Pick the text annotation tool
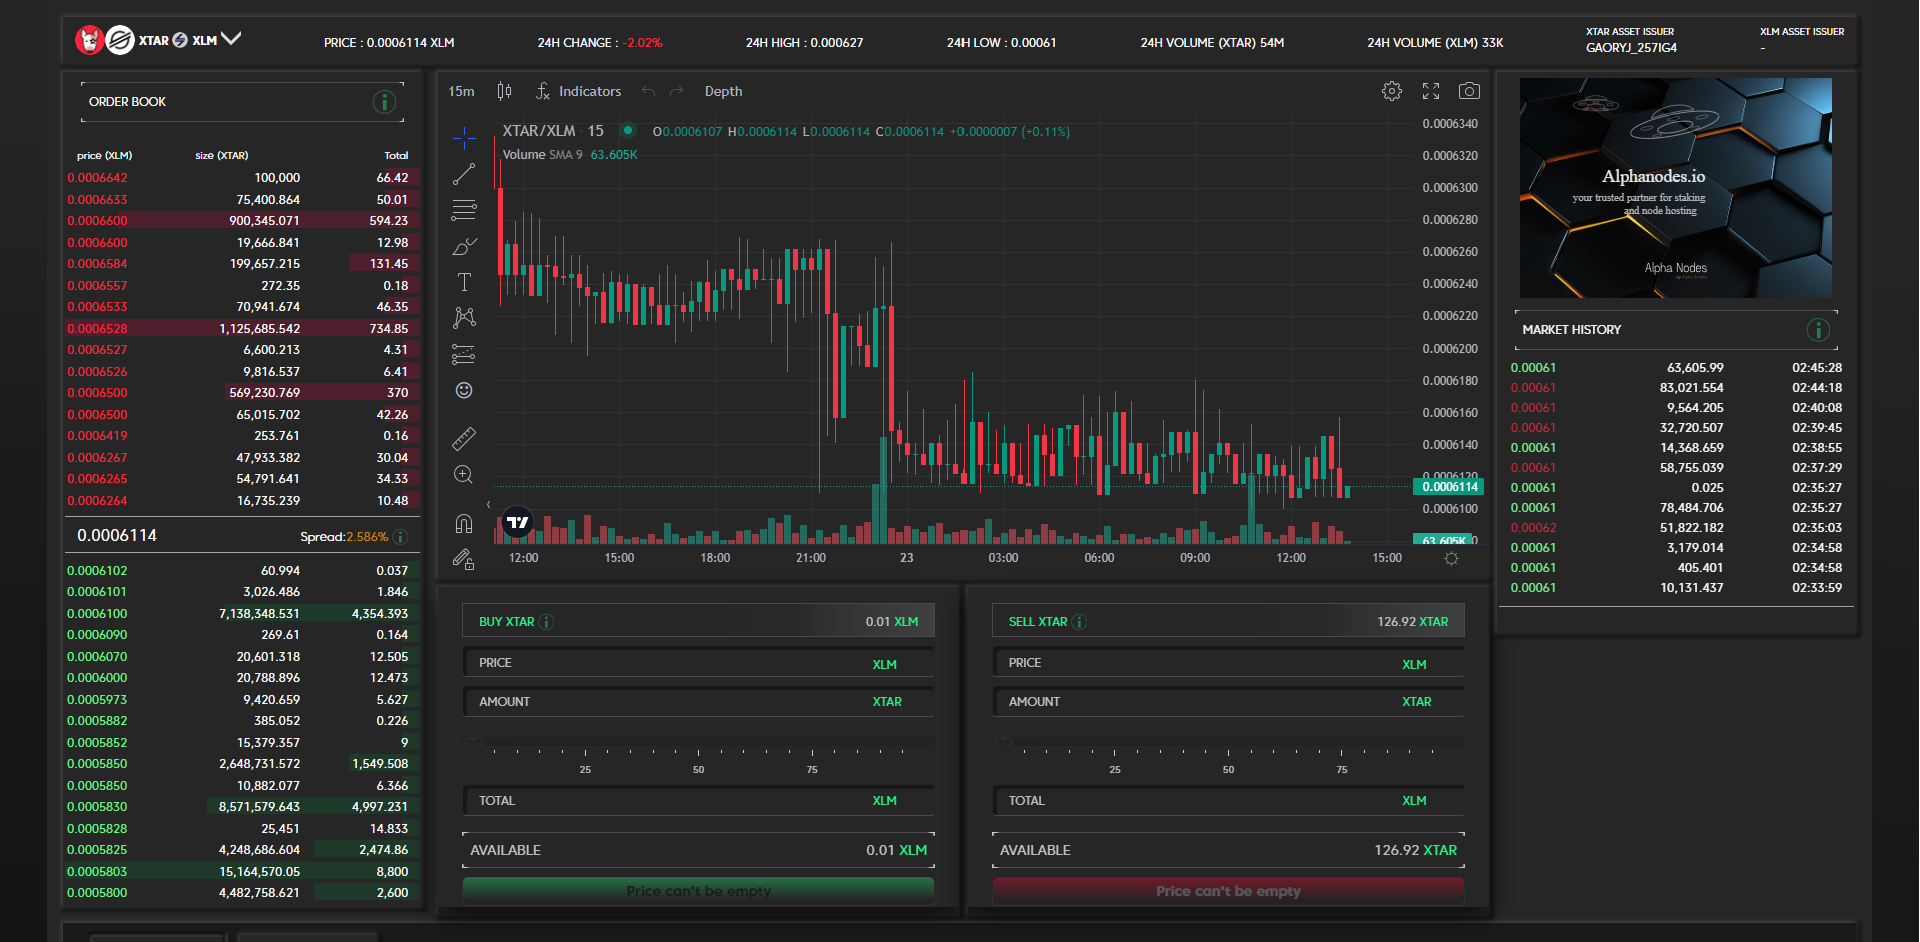This screenshot has height=942, width=1920. [464, 282]
